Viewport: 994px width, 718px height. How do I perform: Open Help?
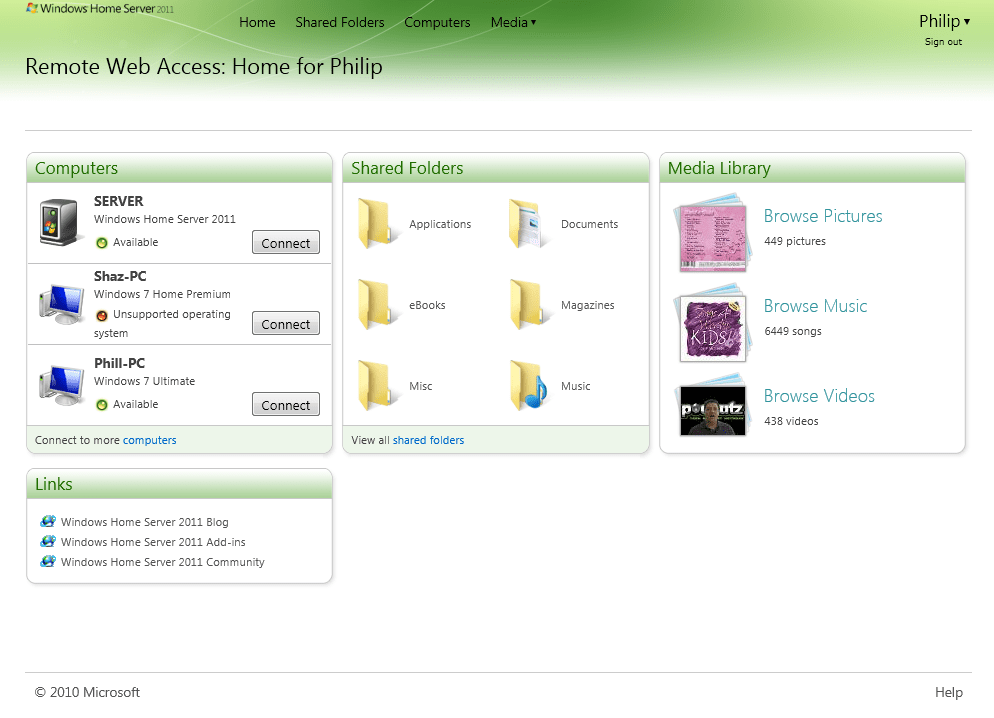point(948,691)
